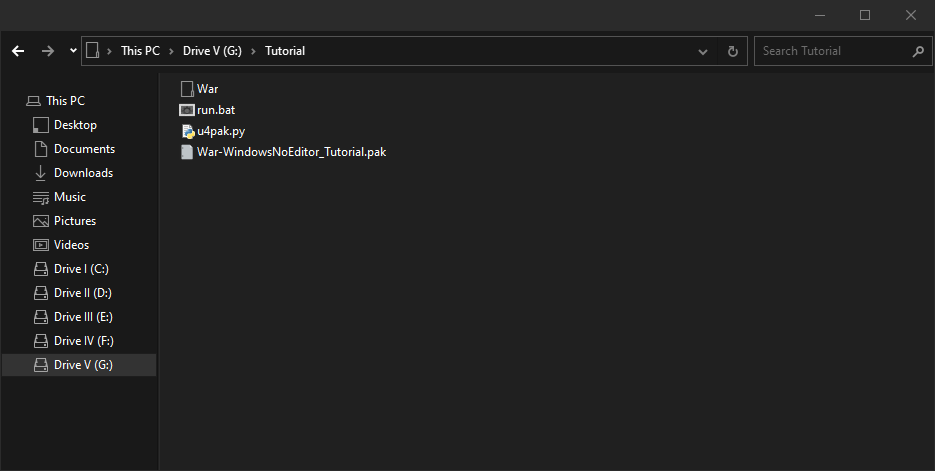Select the War folder icon

point(187,89)
